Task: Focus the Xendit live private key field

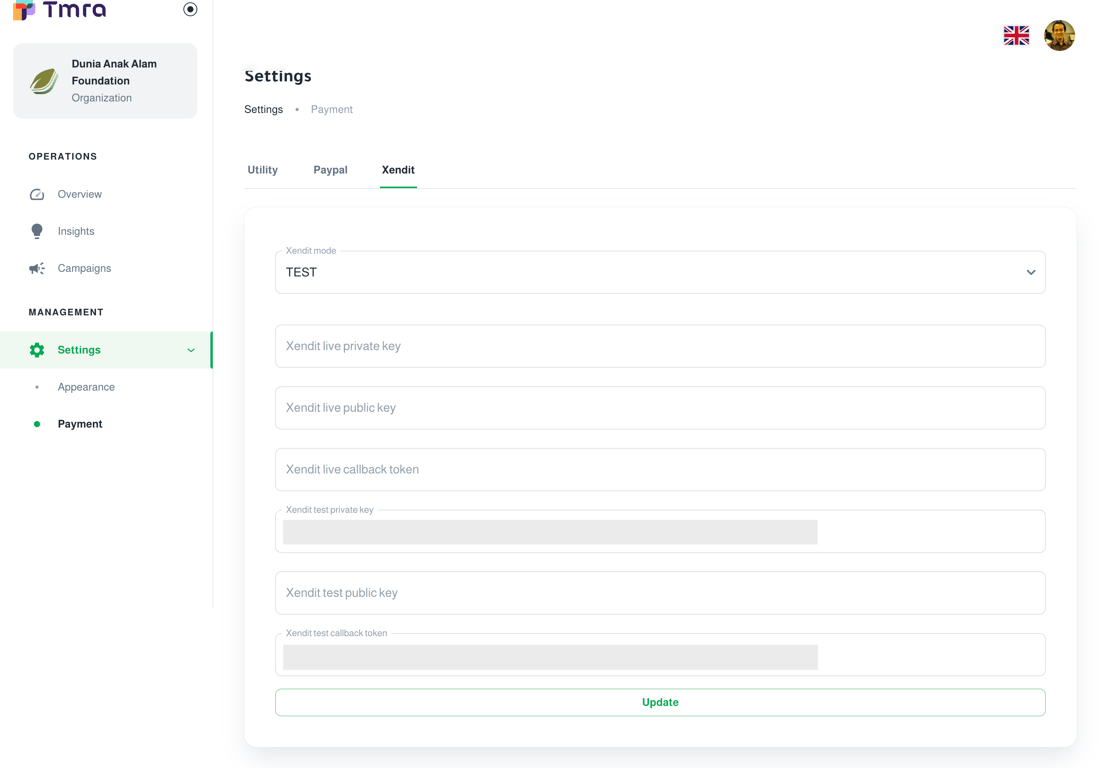Action: (660, 346)
